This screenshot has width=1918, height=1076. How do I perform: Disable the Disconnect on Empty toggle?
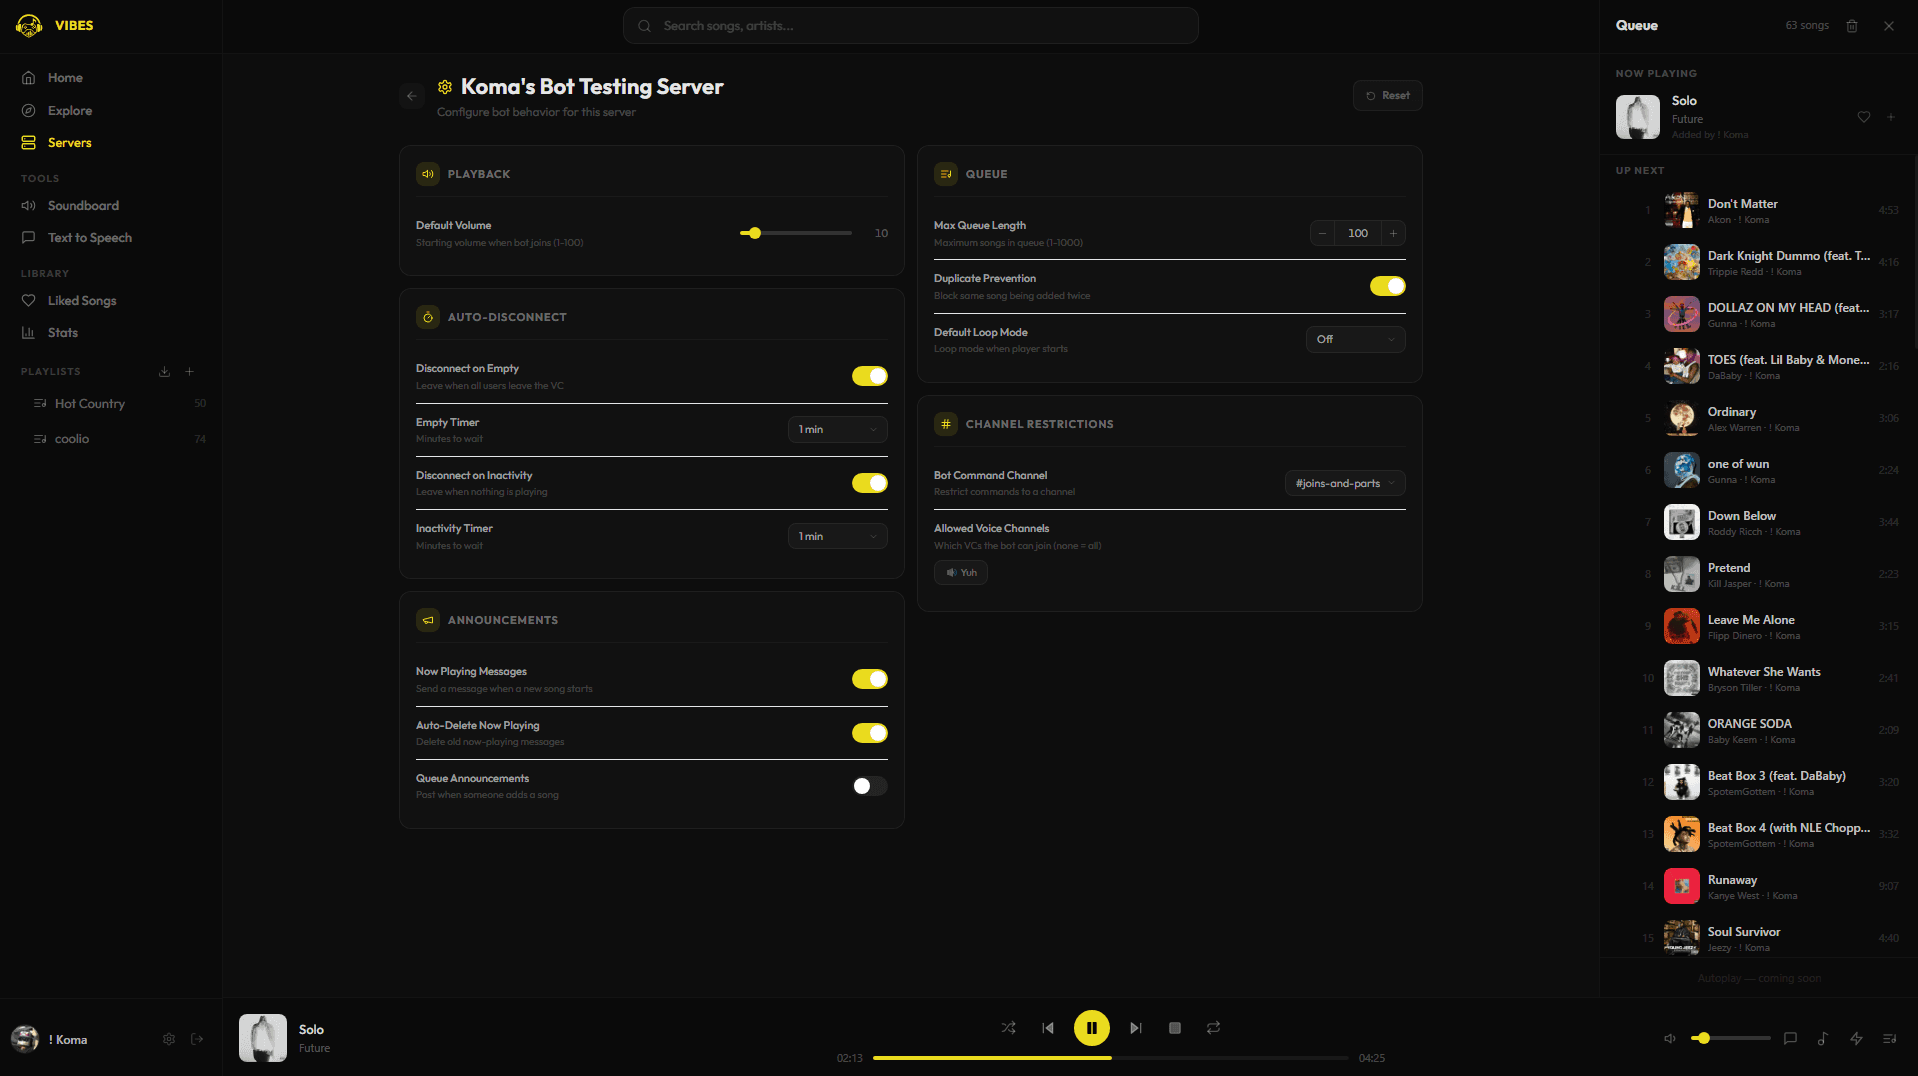point(869,376)
